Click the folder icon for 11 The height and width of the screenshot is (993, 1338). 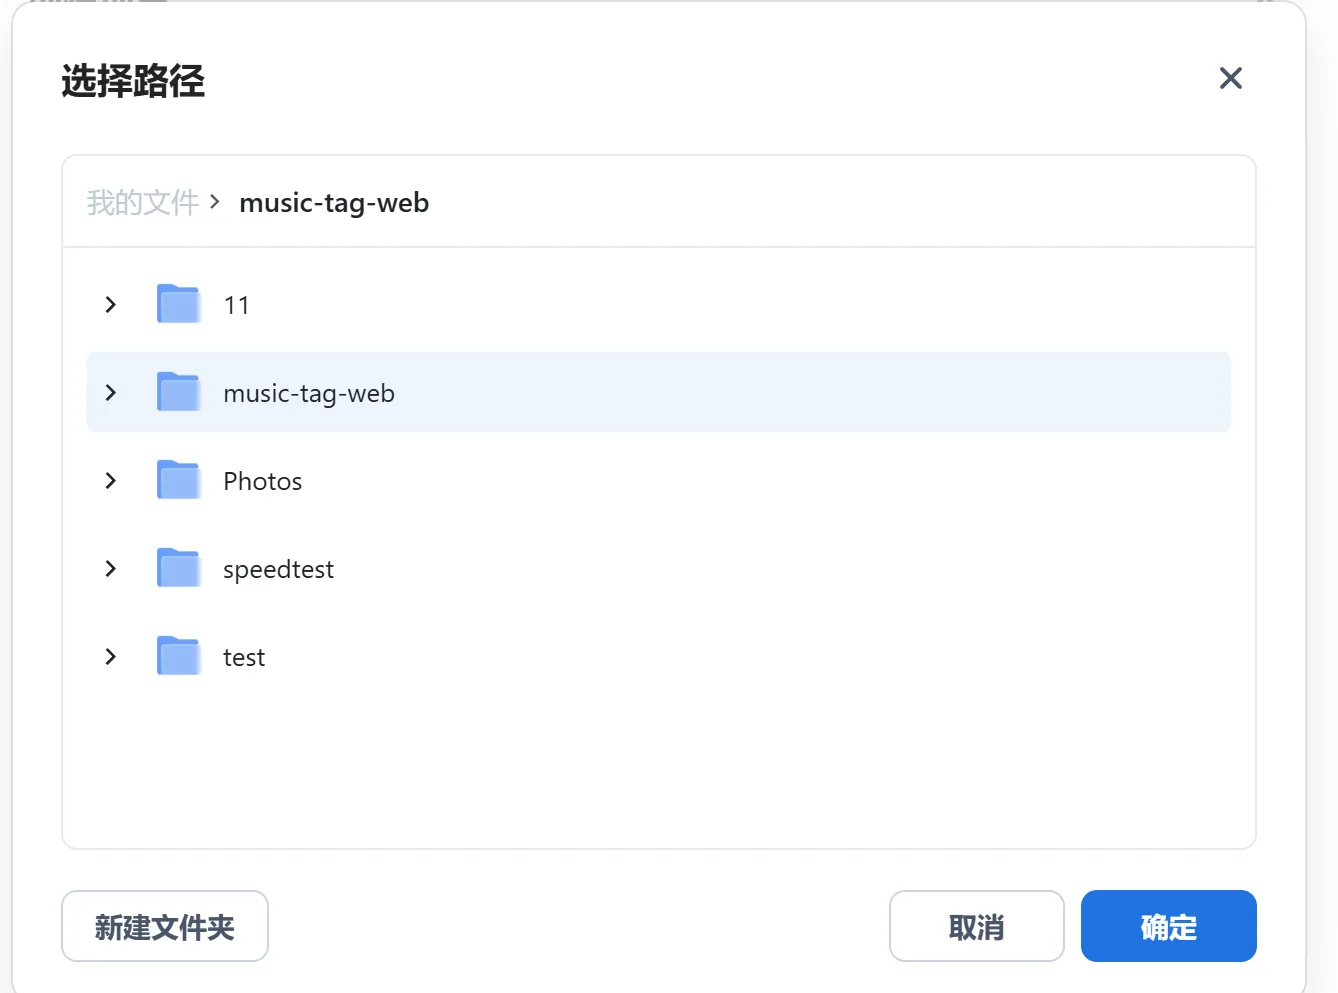179,304
